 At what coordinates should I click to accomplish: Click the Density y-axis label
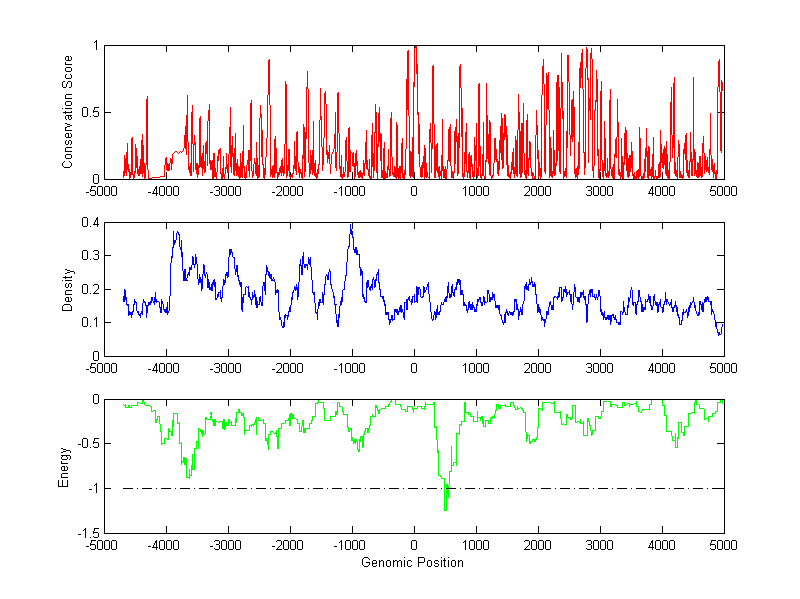(x=68, y=289)
